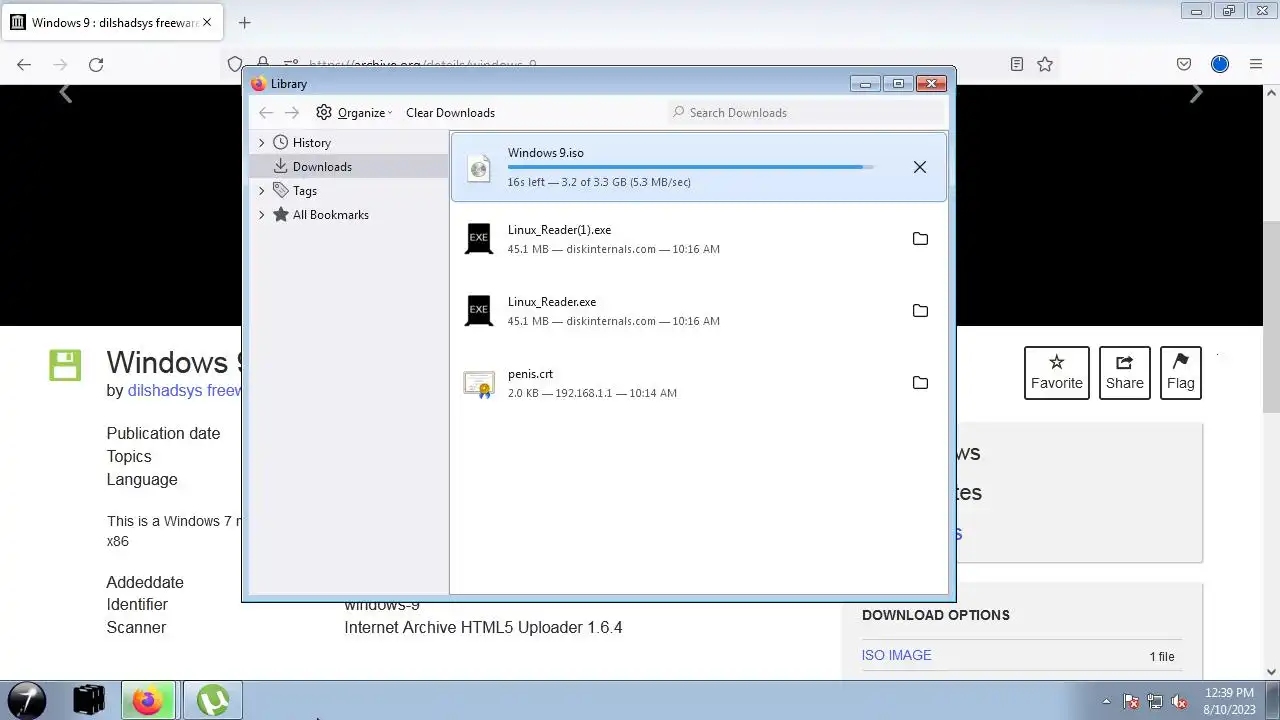Image resolution: width=1280 pixels, height=720 pixels.
Task: Show hidden system tray icons
Action: [1106, 701]
